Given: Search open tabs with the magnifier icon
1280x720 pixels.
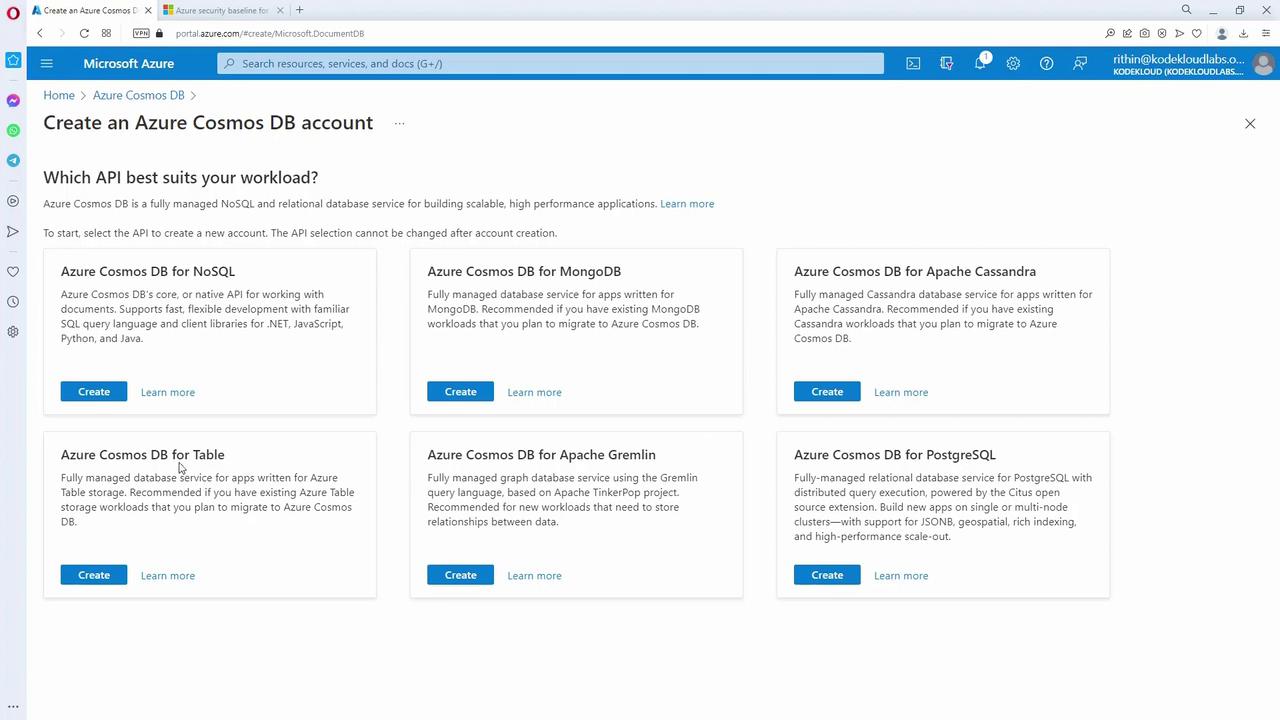Looking at the screenshot, I should 1186,10.
